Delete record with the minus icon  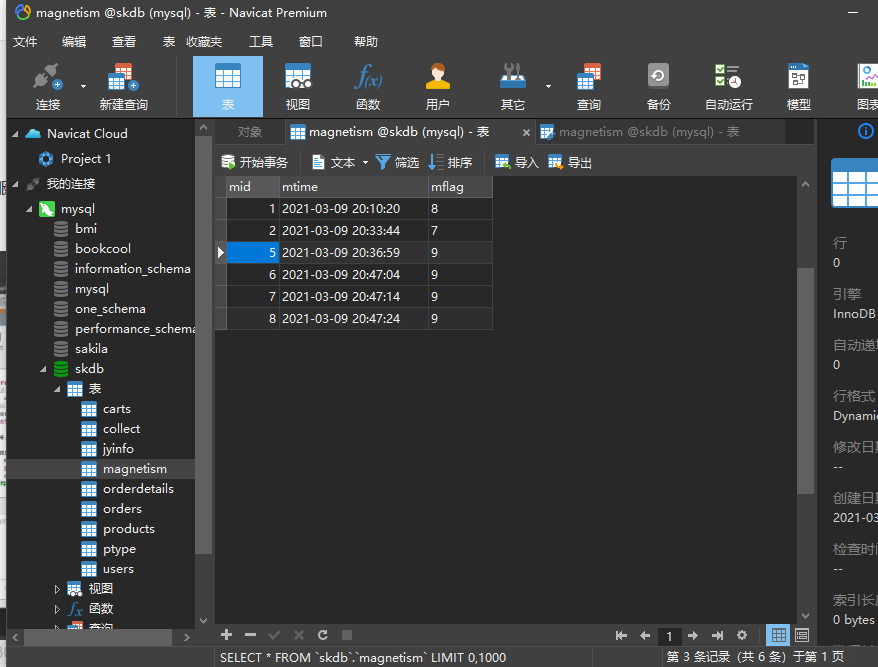250,635
